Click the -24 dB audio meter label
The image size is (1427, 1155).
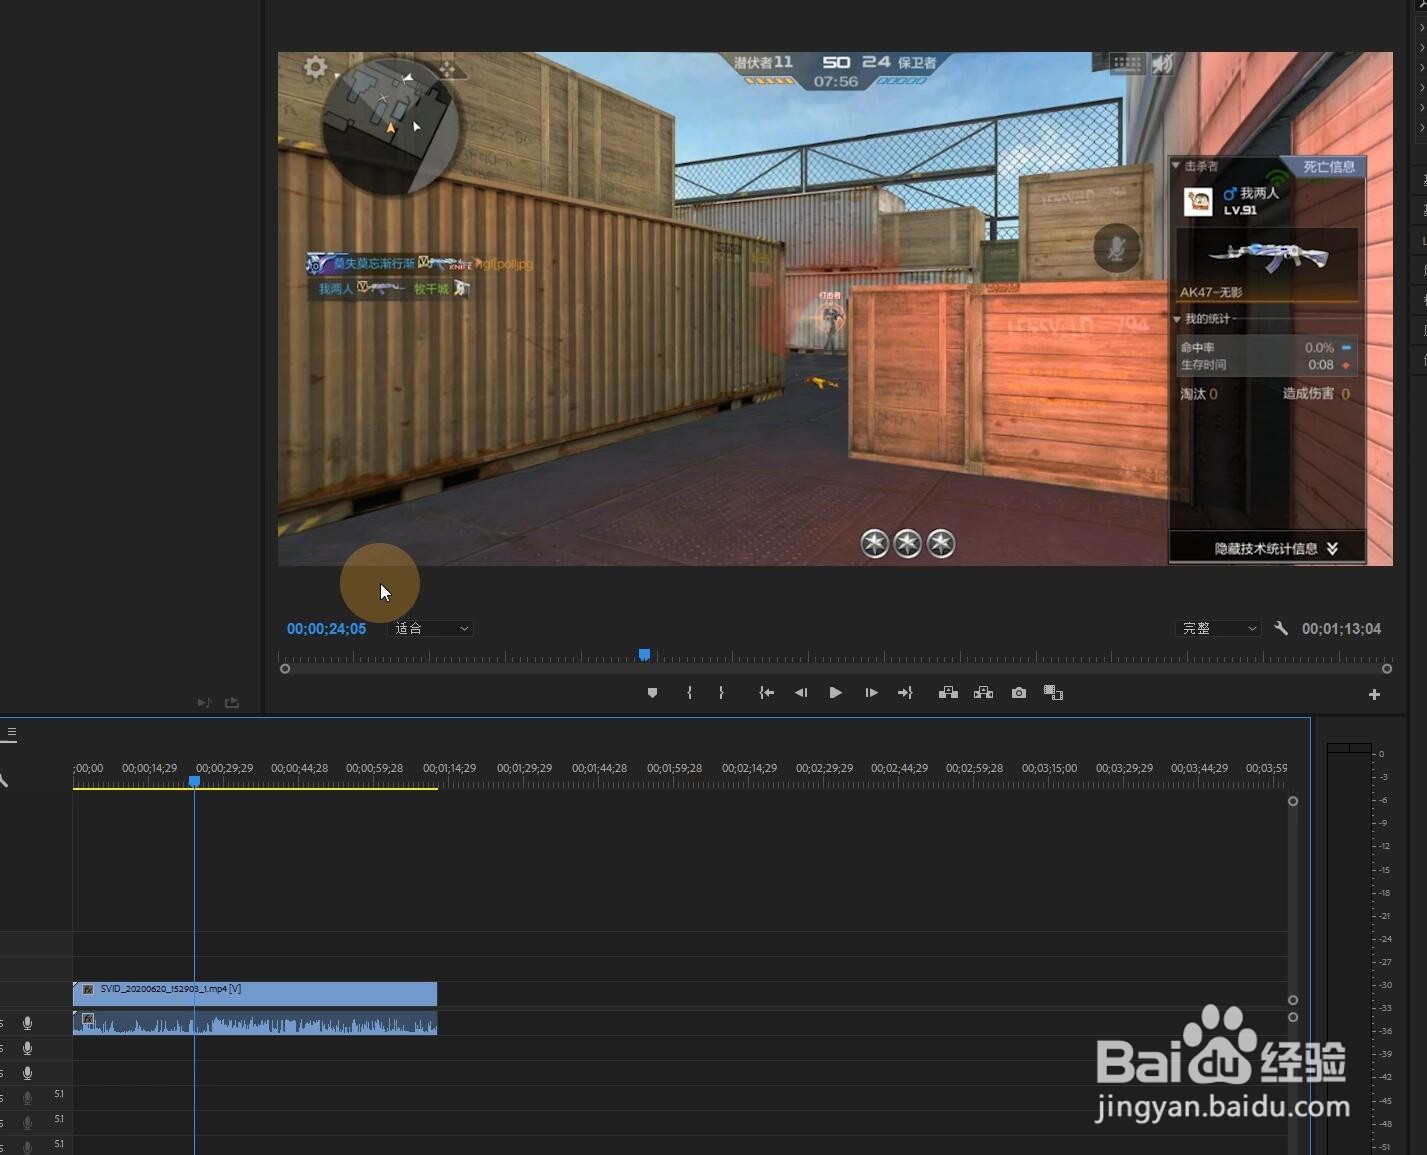(1385, 939)
